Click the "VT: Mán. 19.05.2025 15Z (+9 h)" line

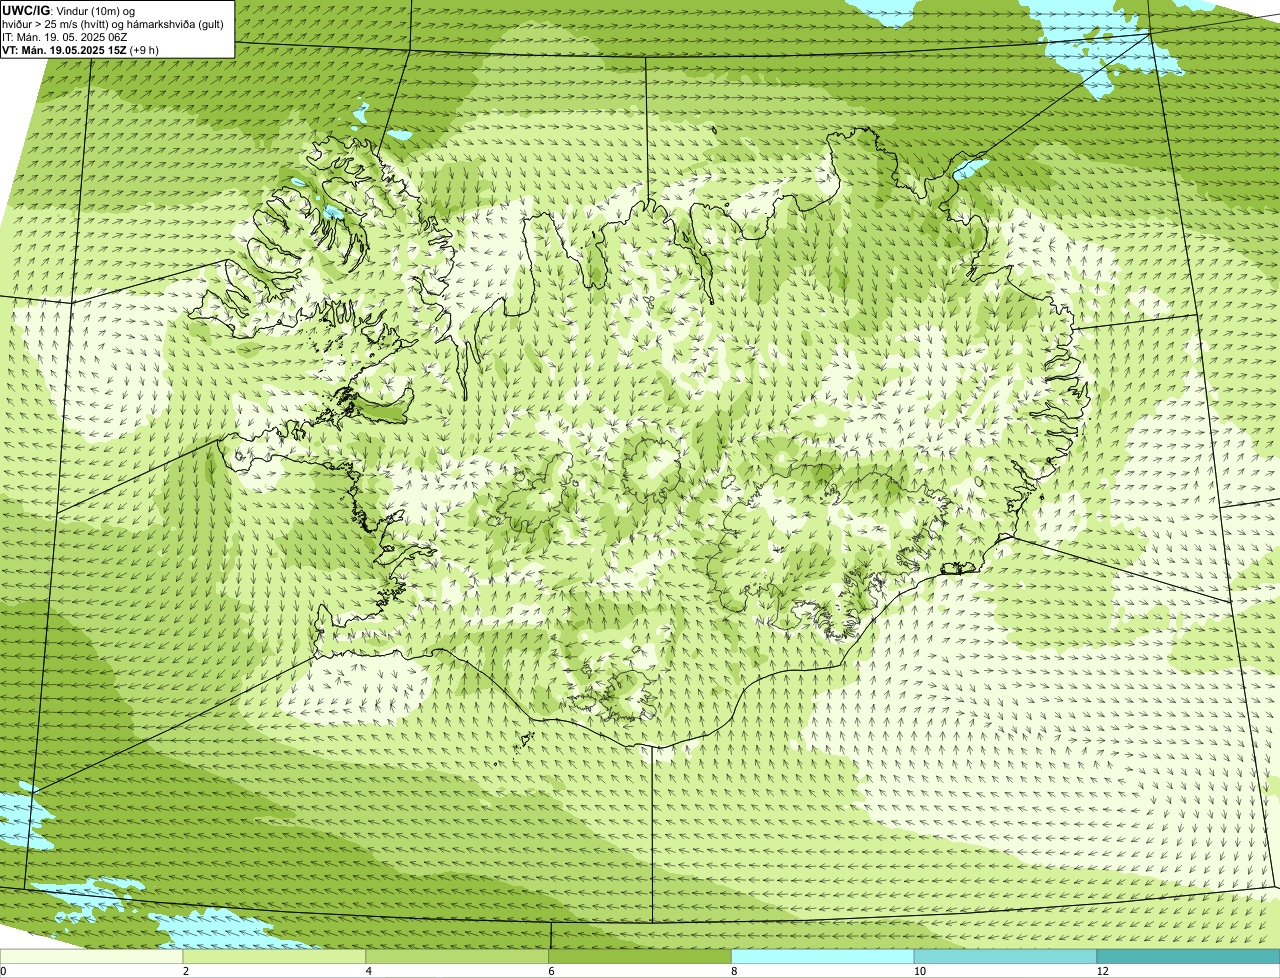pos(80,50)
